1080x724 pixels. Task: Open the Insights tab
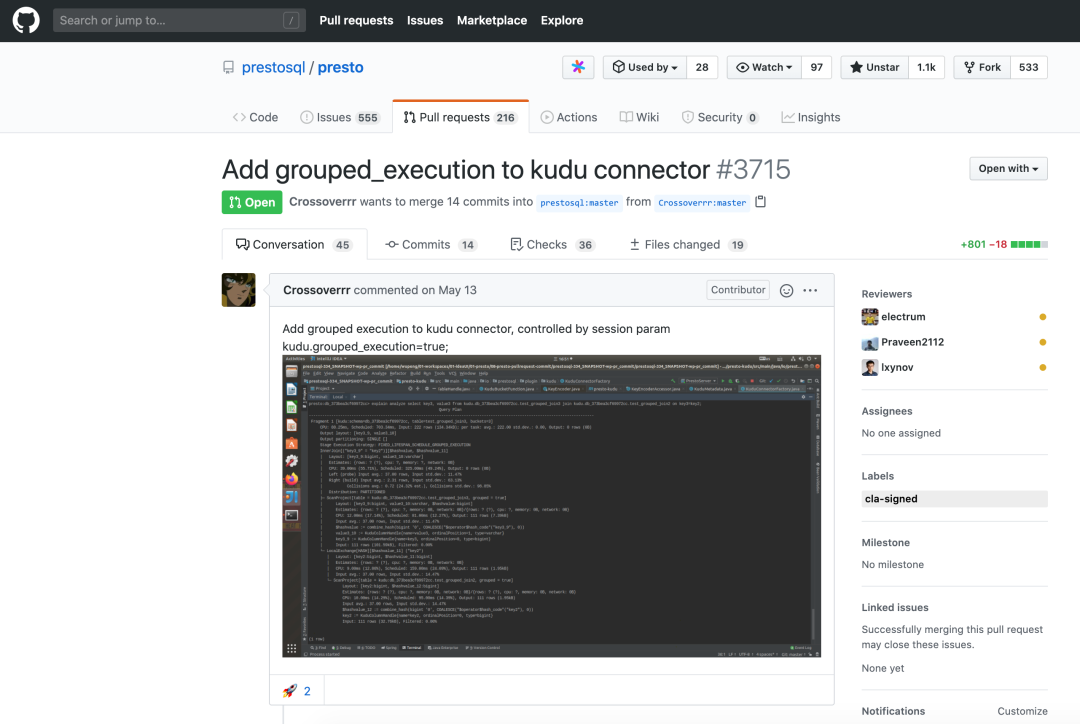(x=811, y=117)
